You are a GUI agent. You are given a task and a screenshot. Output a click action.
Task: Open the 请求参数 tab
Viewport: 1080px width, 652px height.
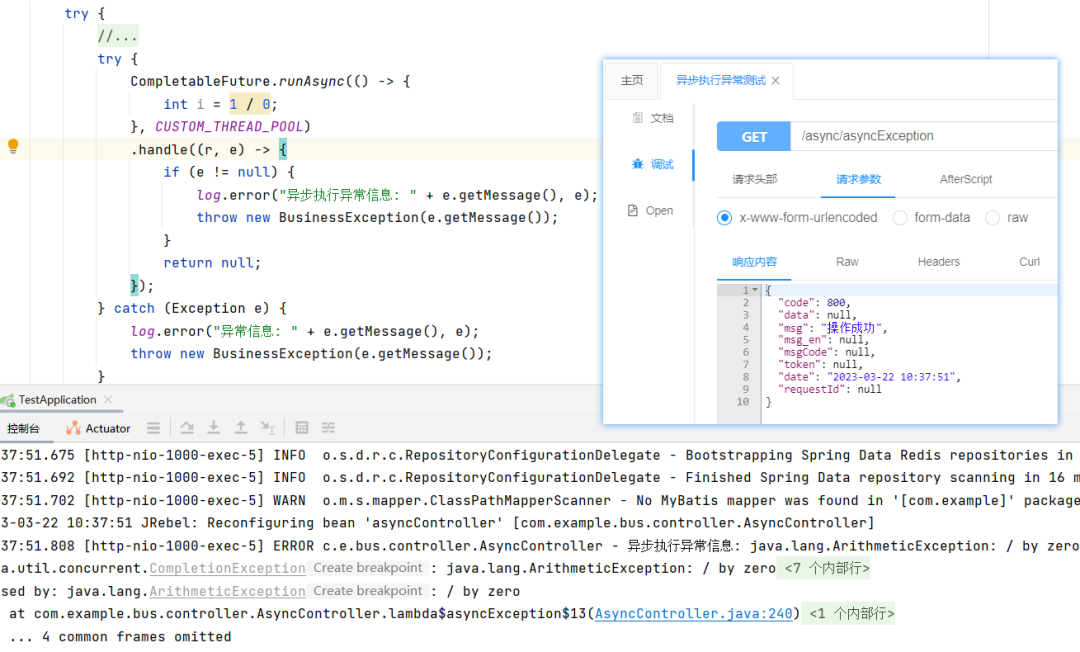858,179
